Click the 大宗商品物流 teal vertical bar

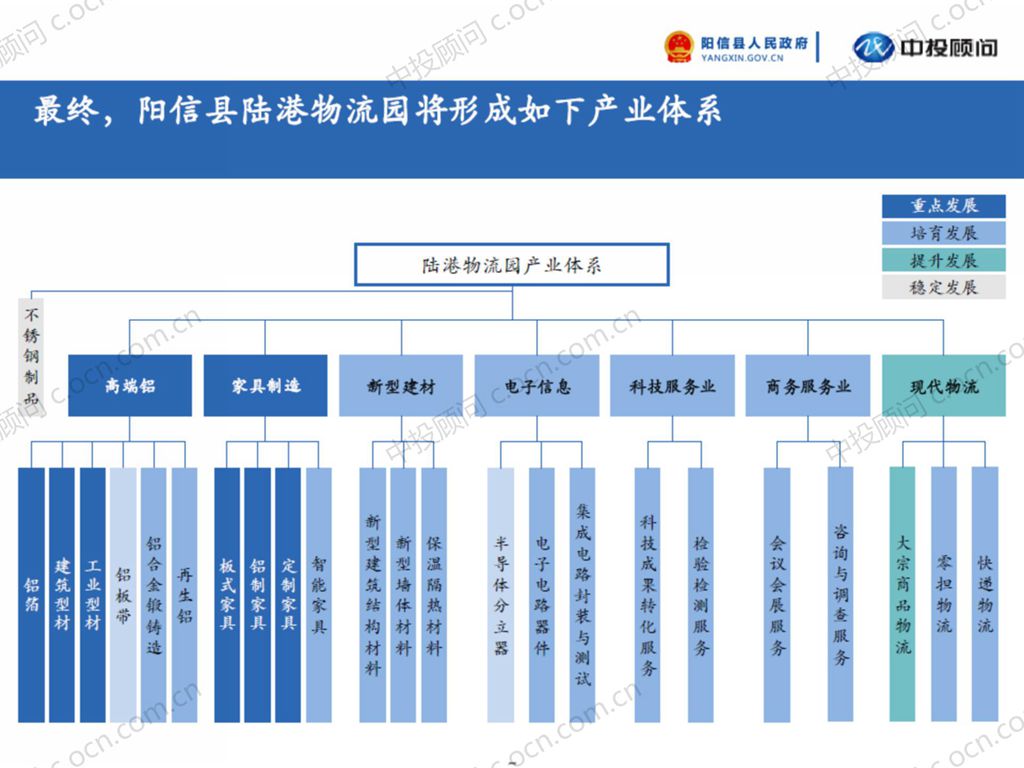tap(902, 594)
